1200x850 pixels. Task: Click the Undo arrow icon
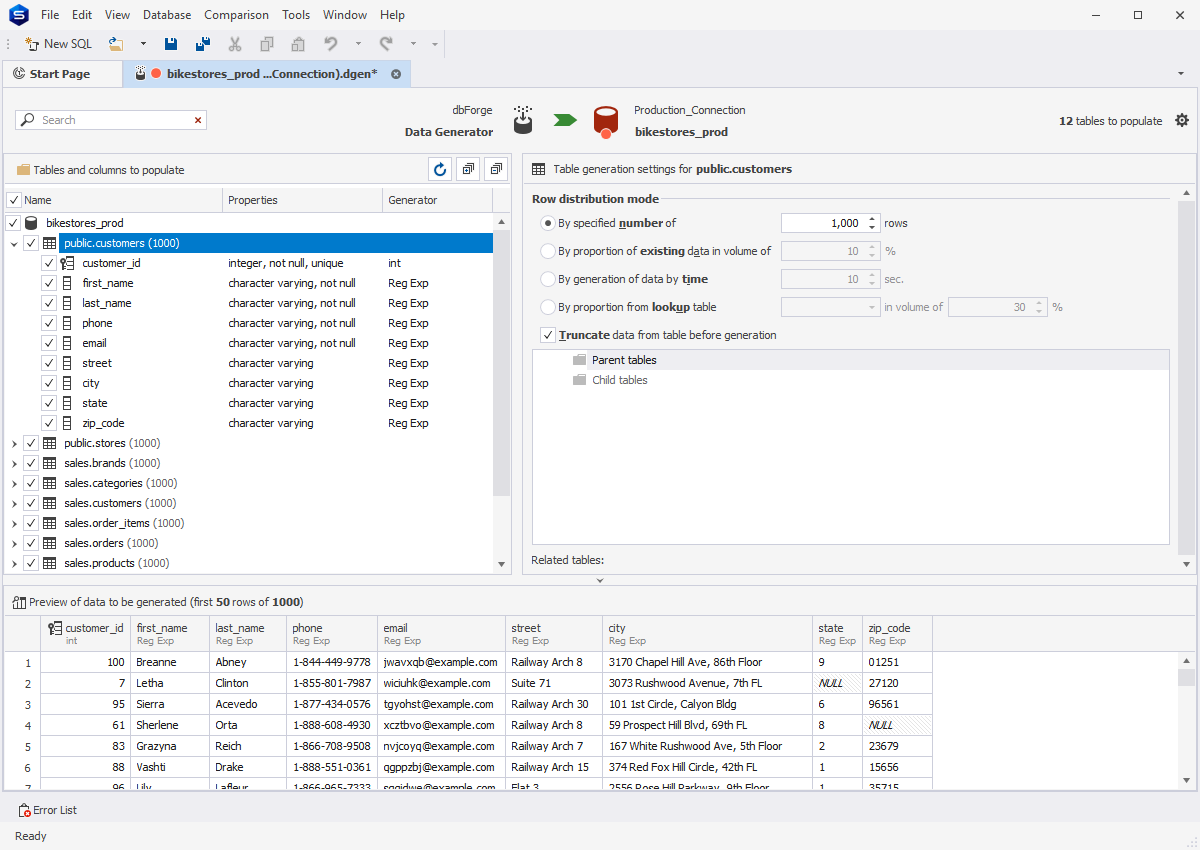pos(331,44)
